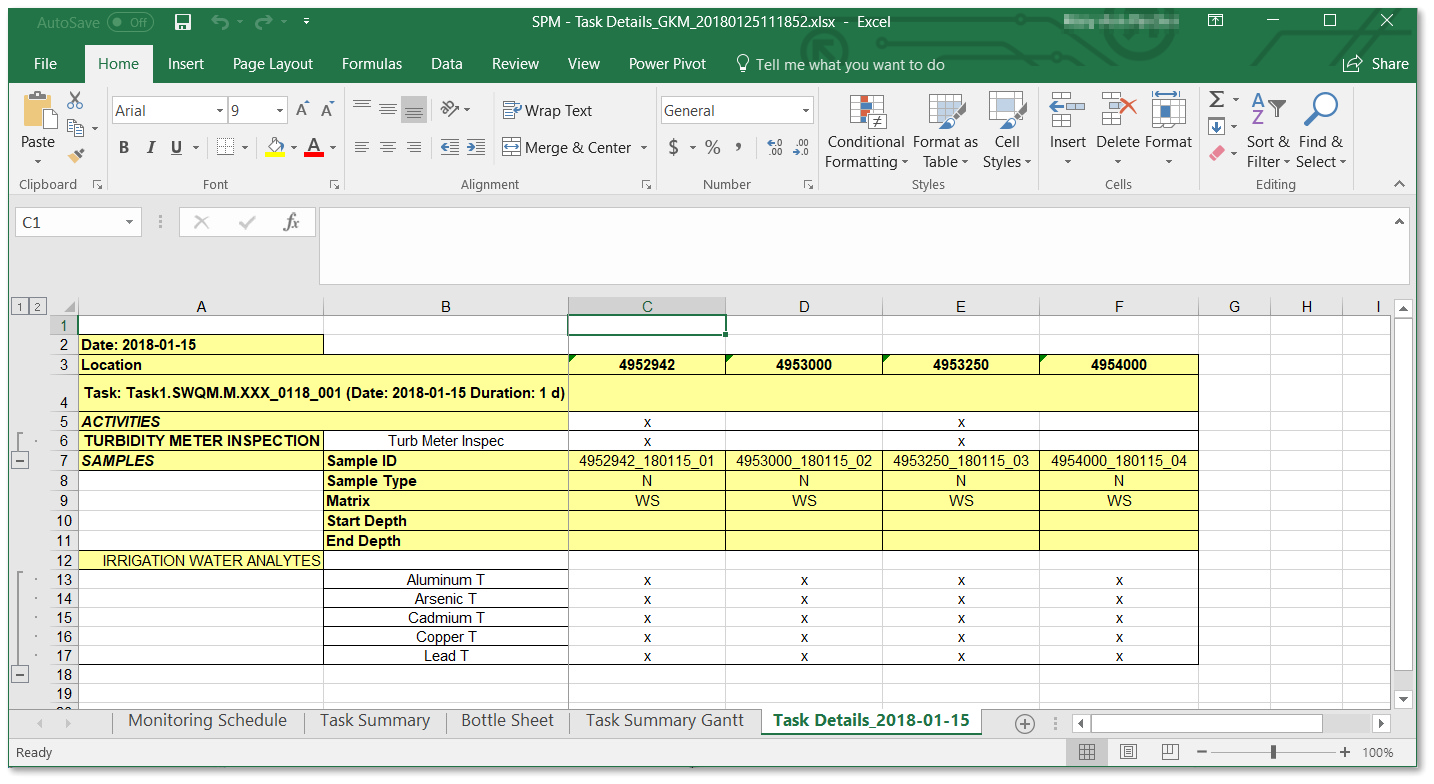Decrease decimal places
The height and width of the screenshot is (784, 1434).
click(801, 148)
